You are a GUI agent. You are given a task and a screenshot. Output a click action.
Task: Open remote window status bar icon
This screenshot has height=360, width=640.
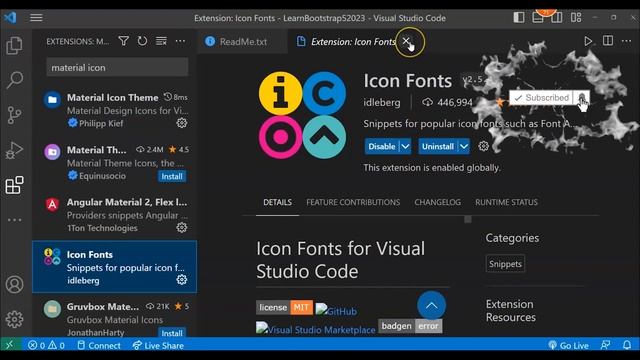[9, 345]
